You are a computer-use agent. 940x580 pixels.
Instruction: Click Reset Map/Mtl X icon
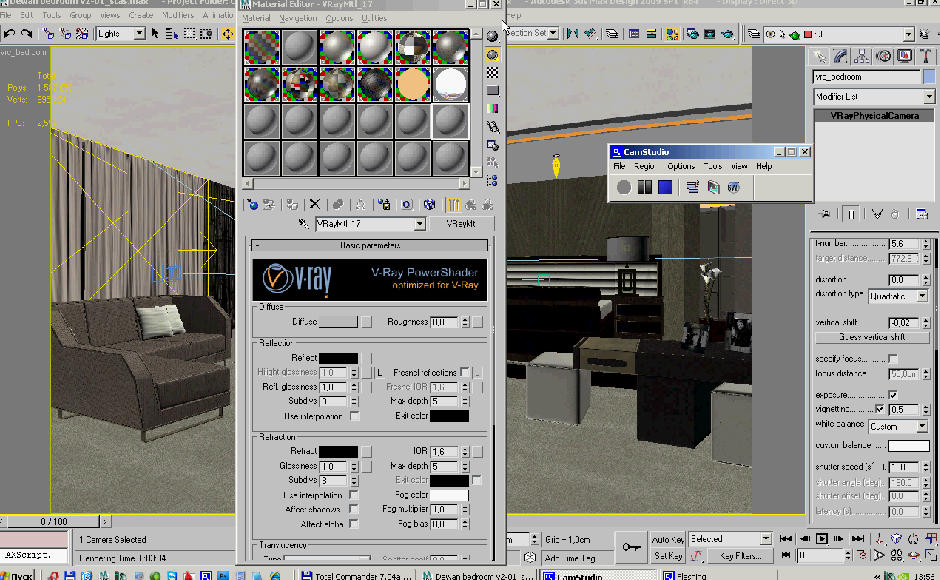pyautogui.click(x=315, y=205)
